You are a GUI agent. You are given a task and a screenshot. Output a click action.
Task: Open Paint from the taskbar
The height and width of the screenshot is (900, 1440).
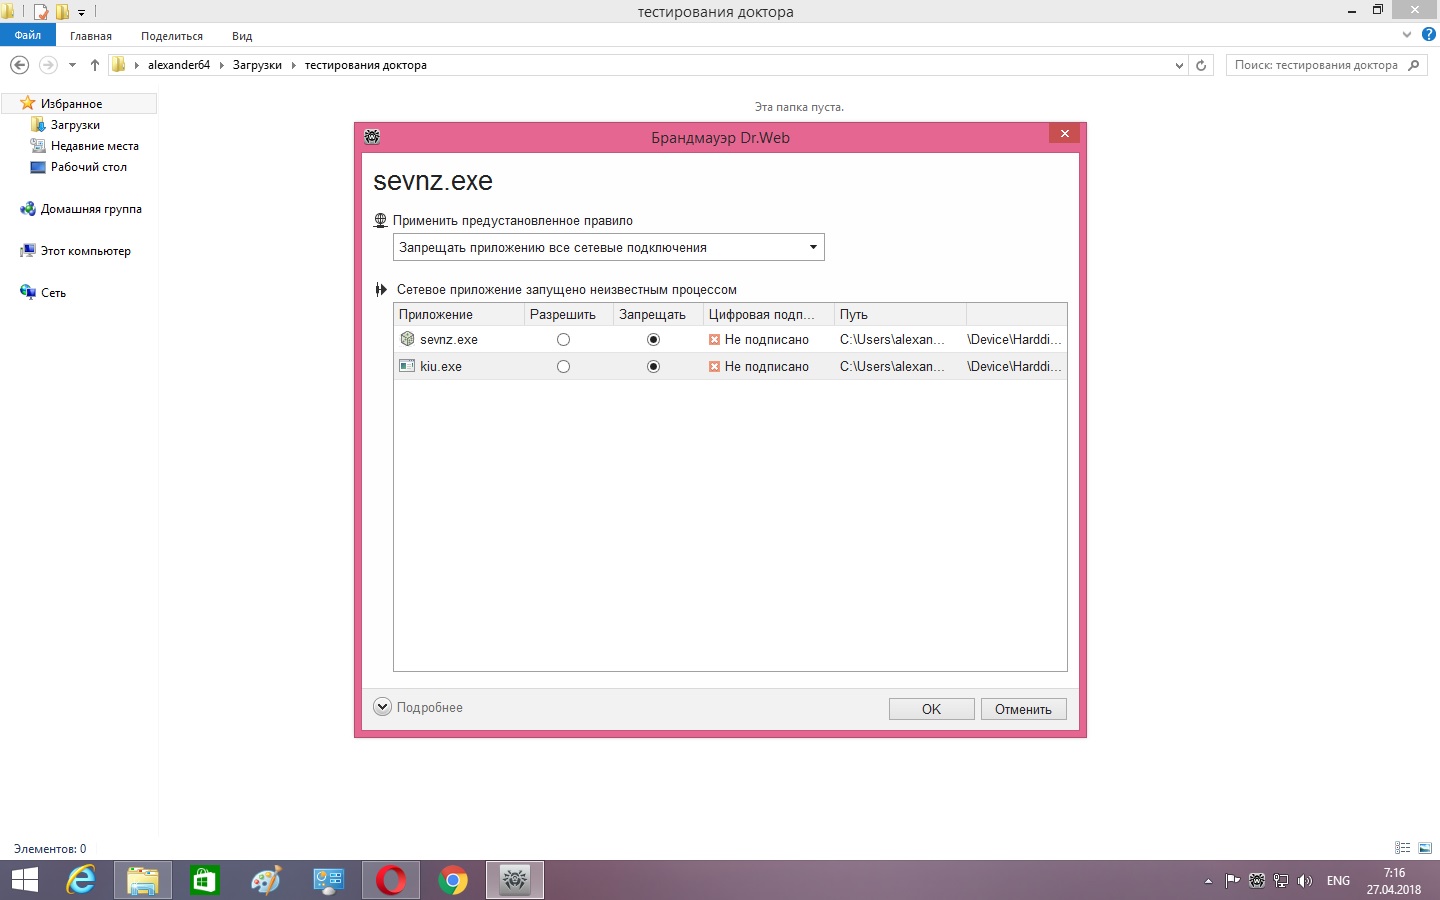pyautogui.click(x=267, y=880)
